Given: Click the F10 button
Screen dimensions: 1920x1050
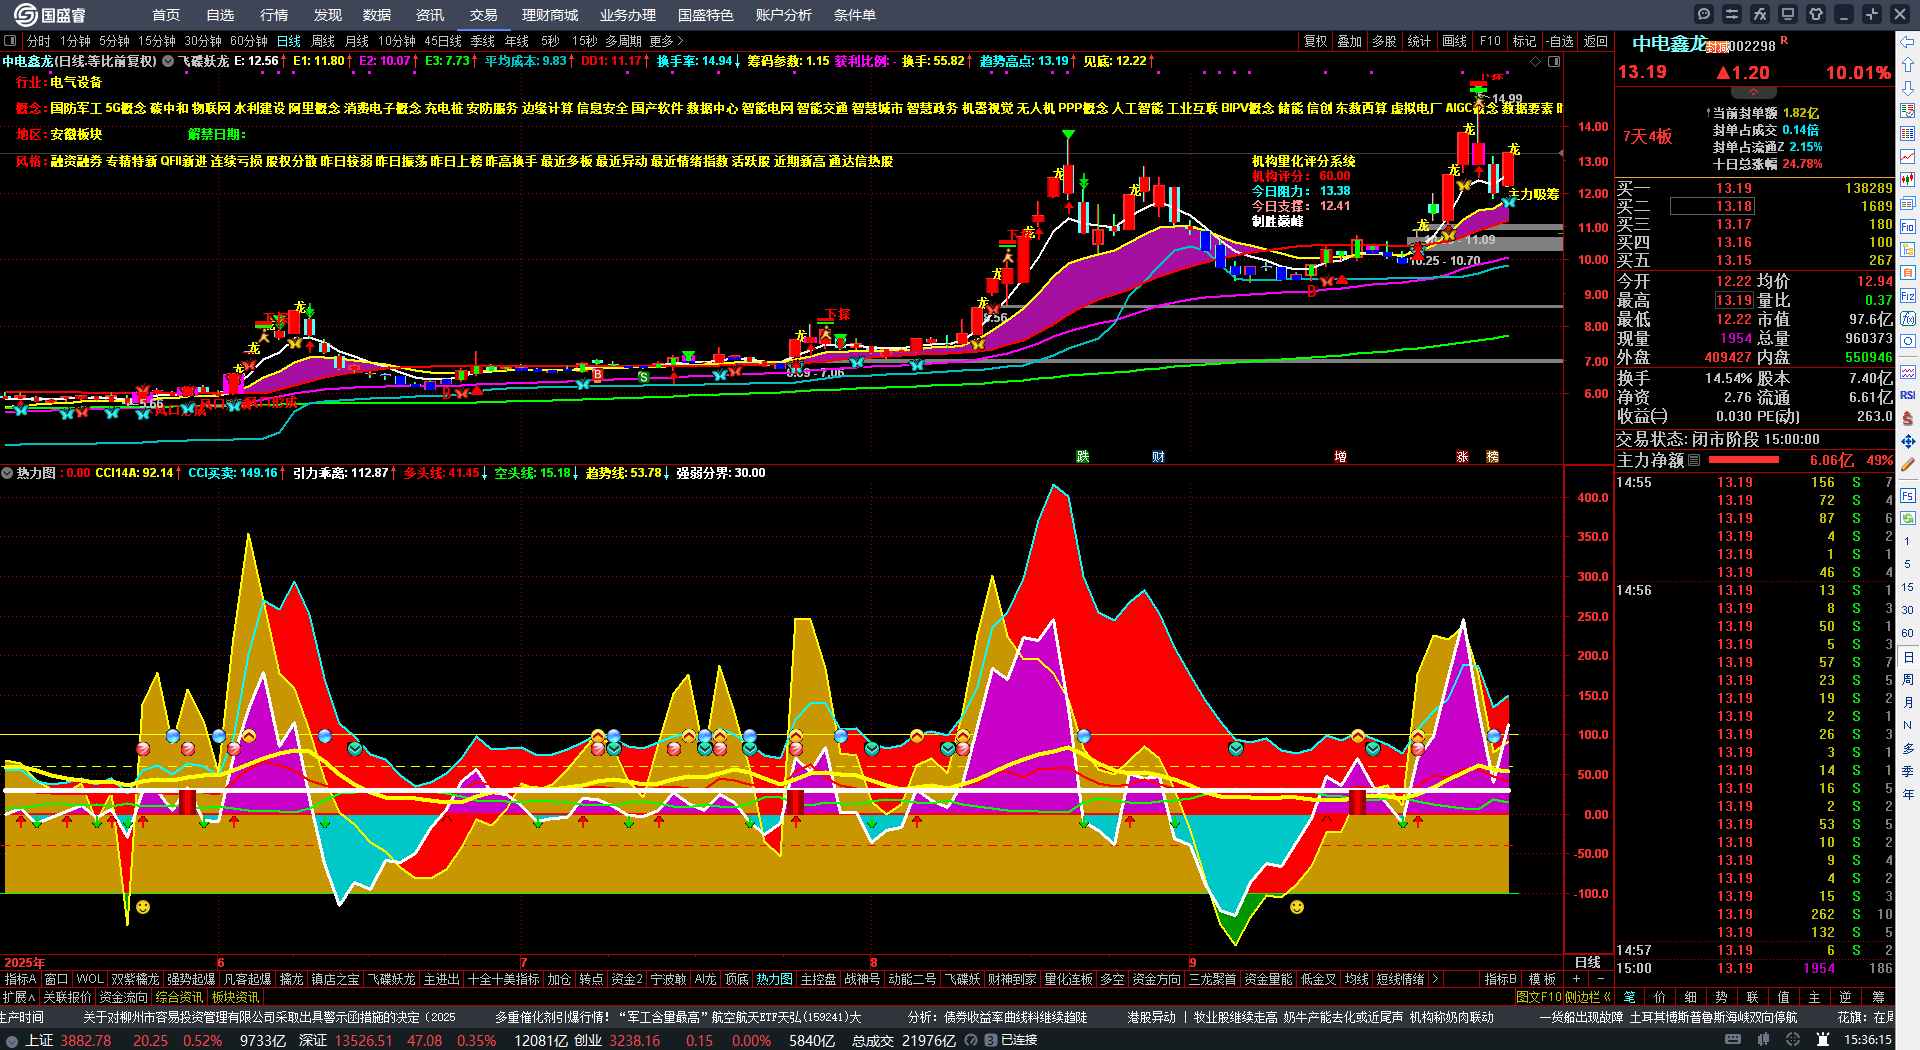Looking at the screenshot, I should point(1490,41).
